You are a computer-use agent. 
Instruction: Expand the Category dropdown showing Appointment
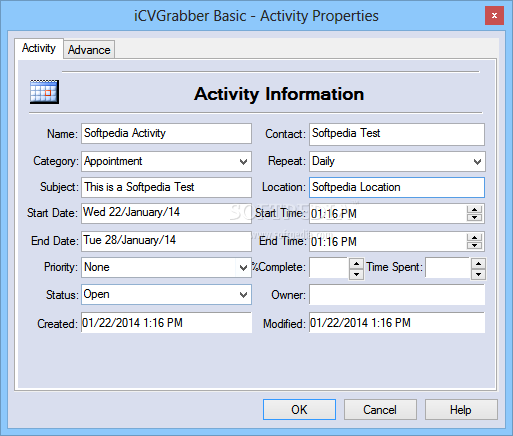coord(243,162)
